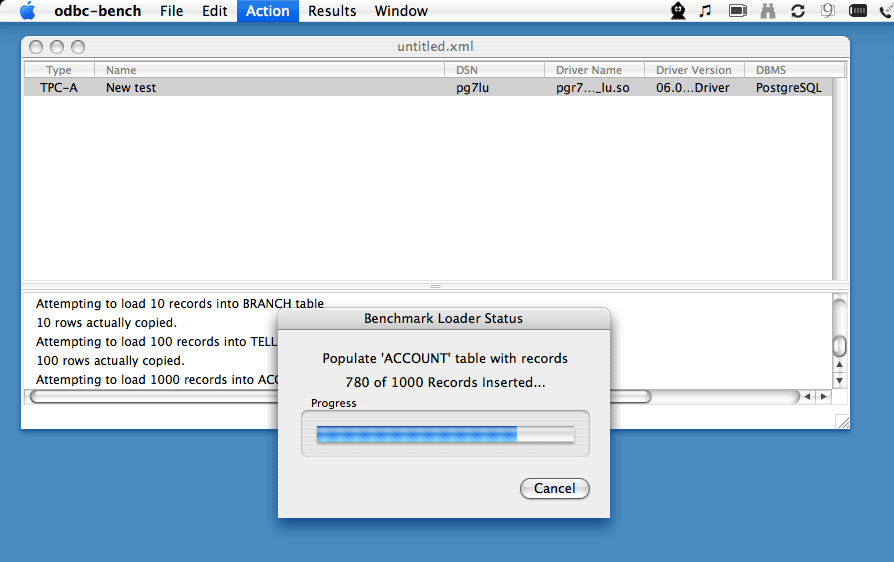The width and height of the screenshot is (894, 562).
Task: Click the music note menu bar icon
Action: coord(706,11)
